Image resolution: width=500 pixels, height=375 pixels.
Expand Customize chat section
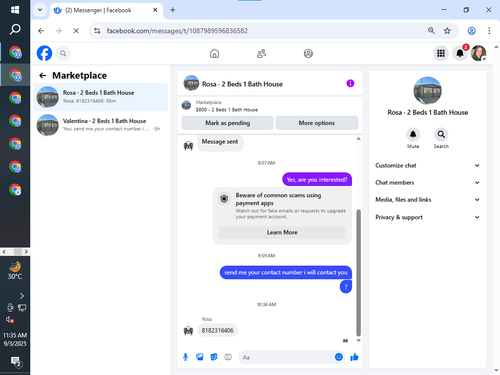(428, 165)
